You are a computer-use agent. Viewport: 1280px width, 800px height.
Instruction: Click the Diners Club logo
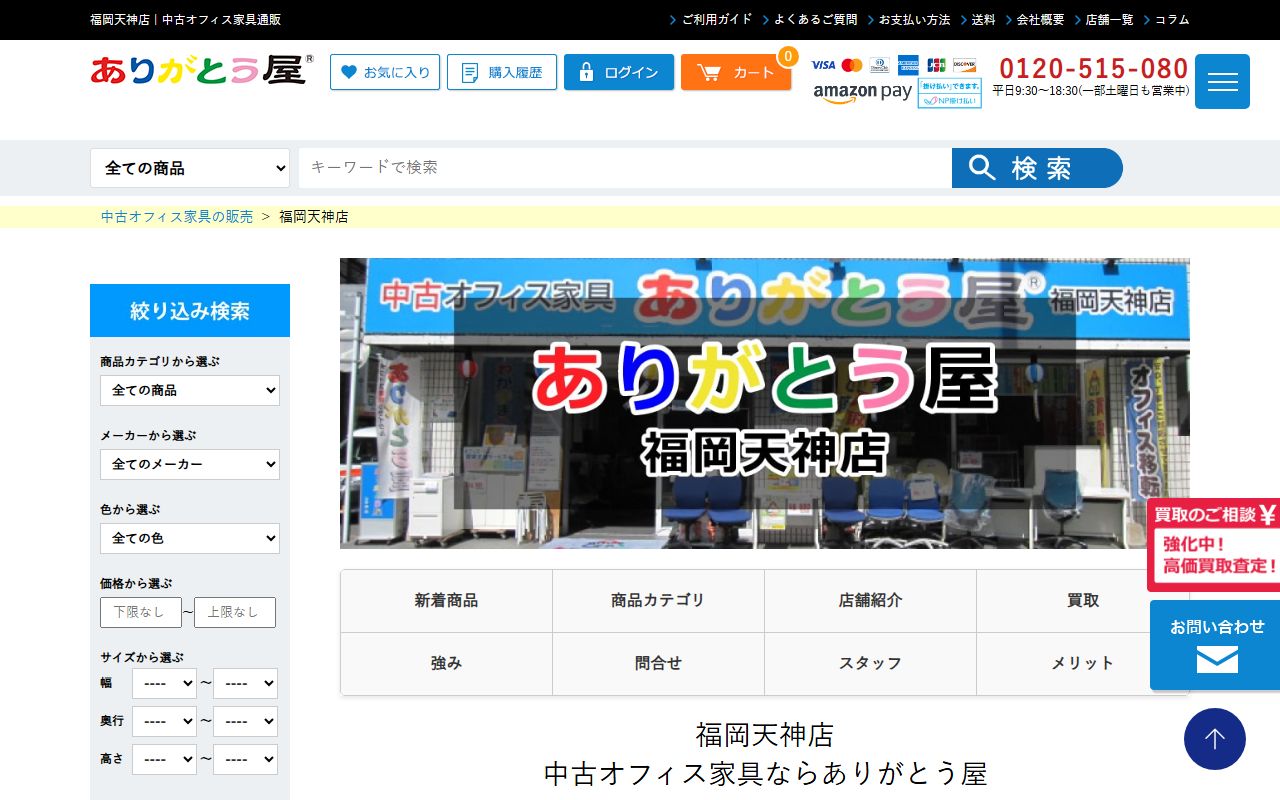[880, 65]
